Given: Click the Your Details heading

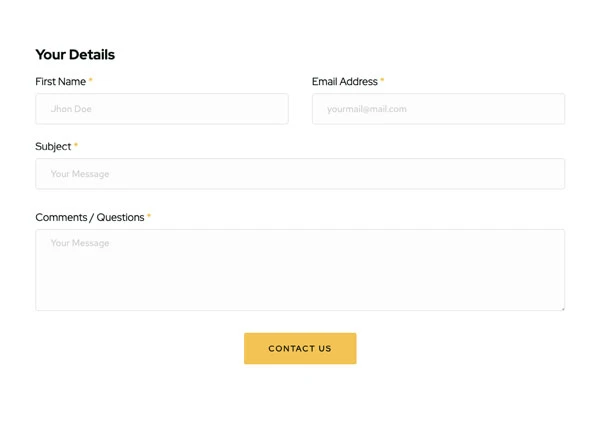Looking at the screenshot, I should [75, 54].
